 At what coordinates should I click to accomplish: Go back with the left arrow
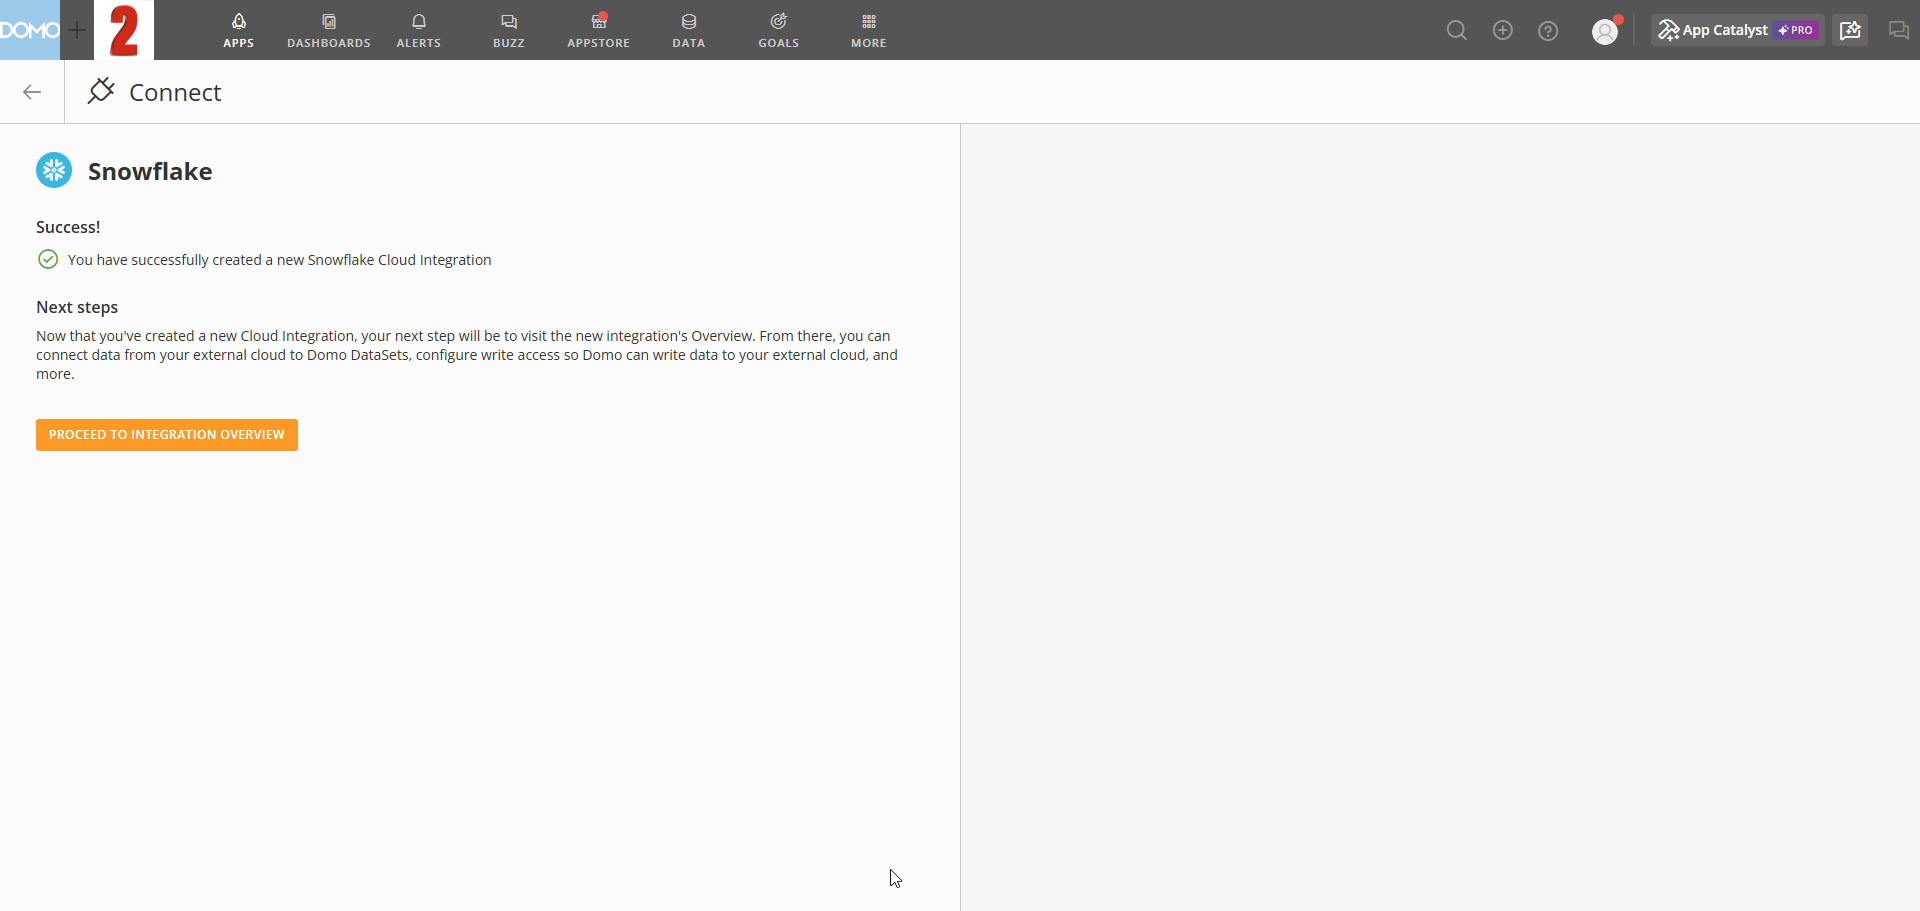[32, 92]
